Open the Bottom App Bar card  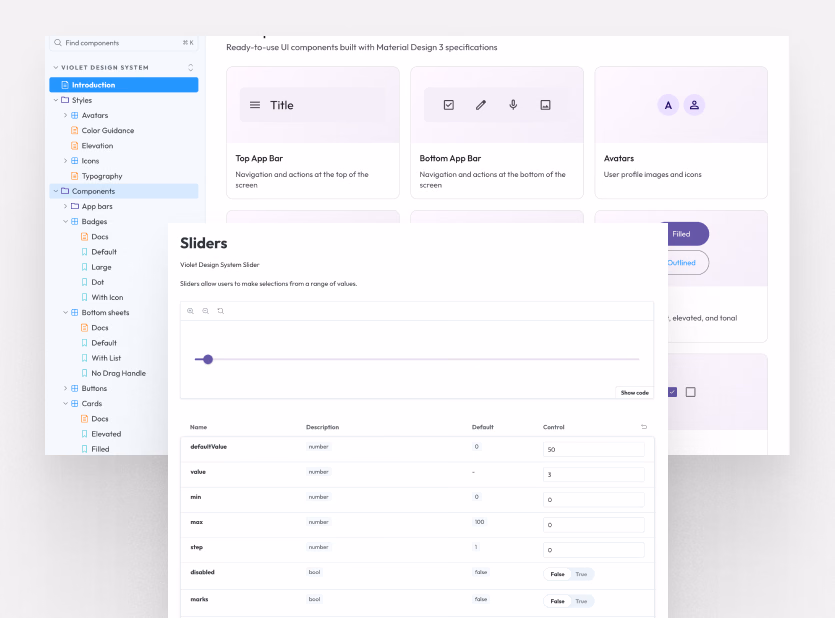[497, 133]
